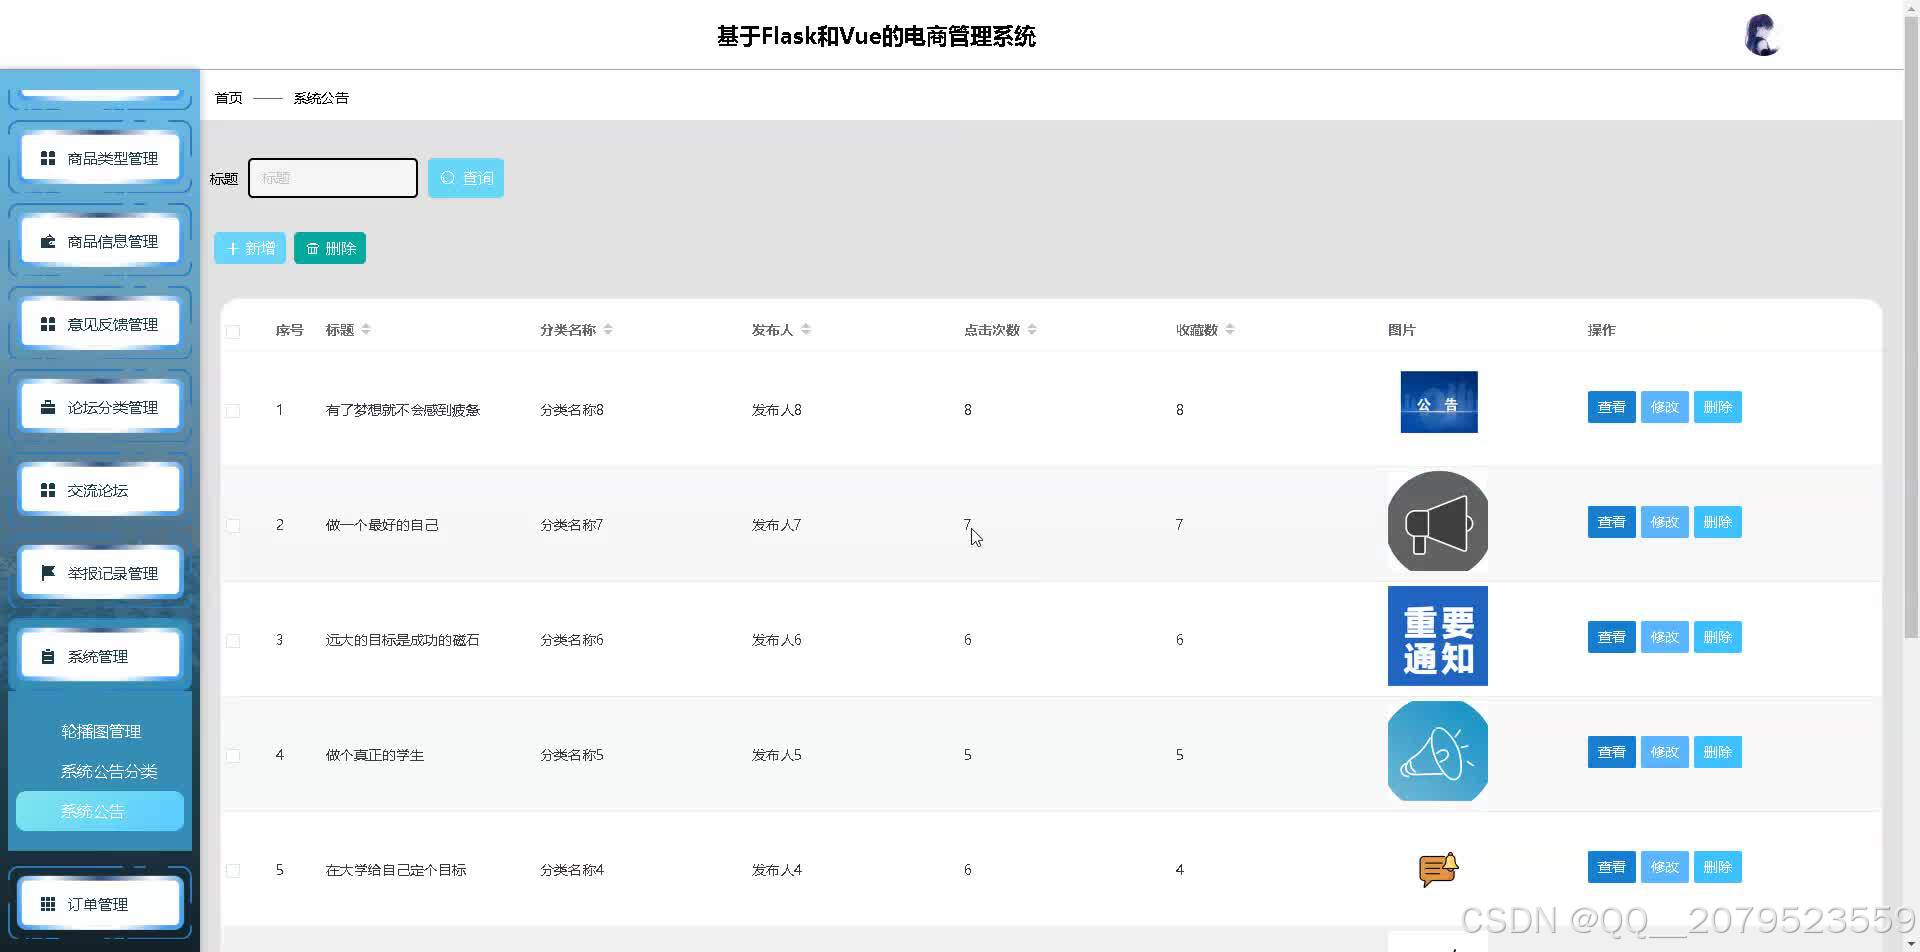Check the checkbox for row 4

point(233,755)
